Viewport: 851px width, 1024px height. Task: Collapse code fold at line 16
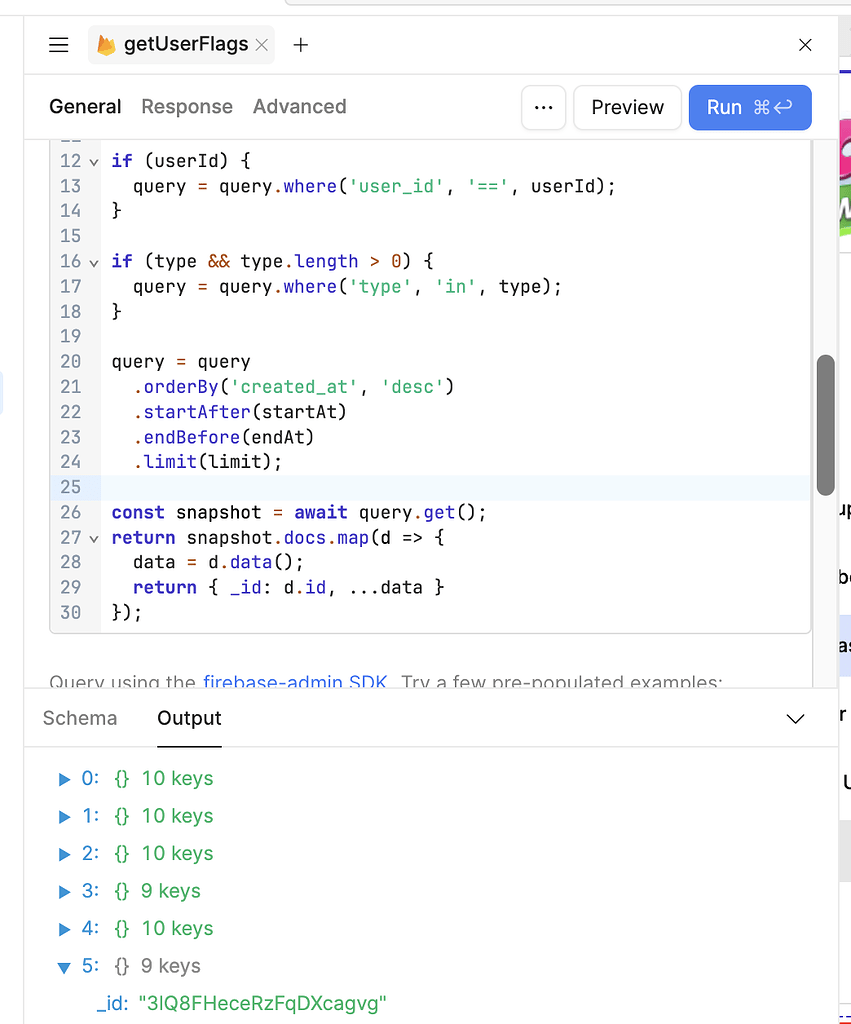coord(94,263)
